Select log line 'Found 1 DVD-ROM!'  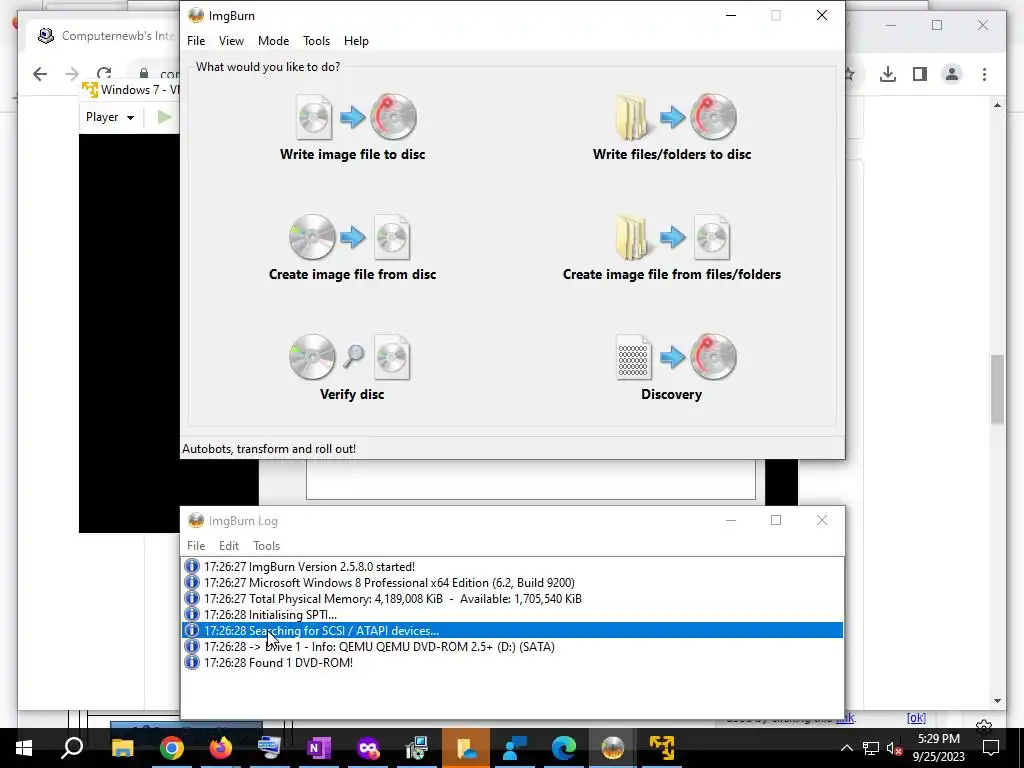(513, 663)
